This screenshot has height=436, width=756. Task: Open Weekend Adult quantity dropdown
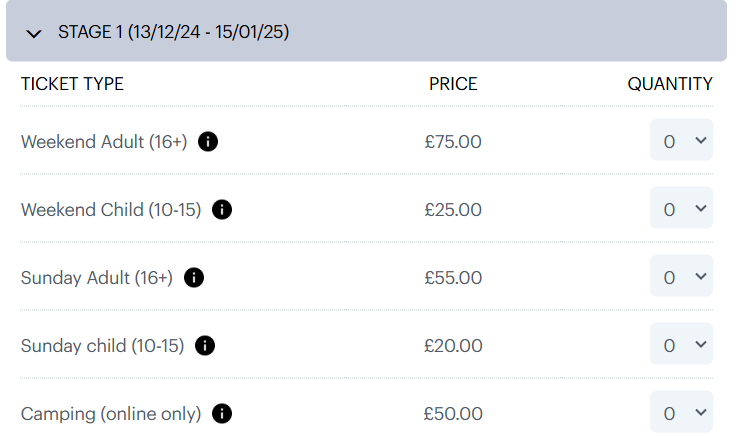(681, 140)
